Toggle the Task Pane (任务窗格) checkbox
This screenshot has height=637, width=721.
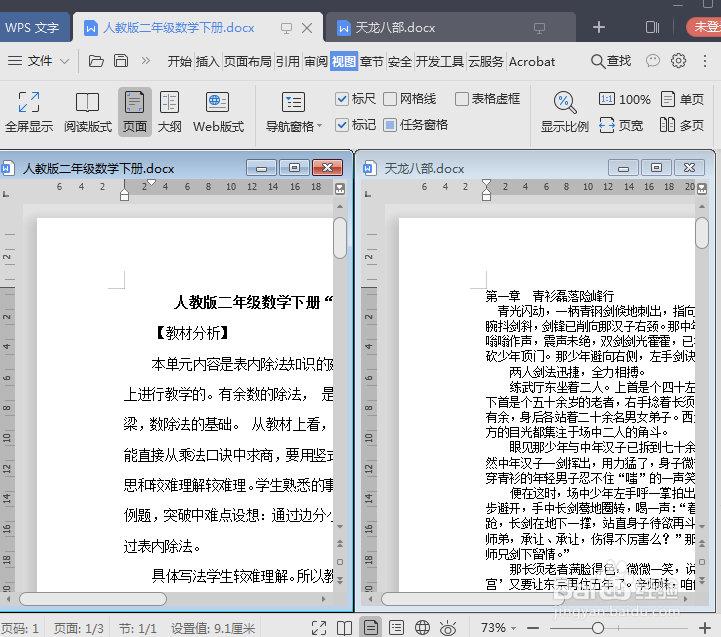(389, 125)
